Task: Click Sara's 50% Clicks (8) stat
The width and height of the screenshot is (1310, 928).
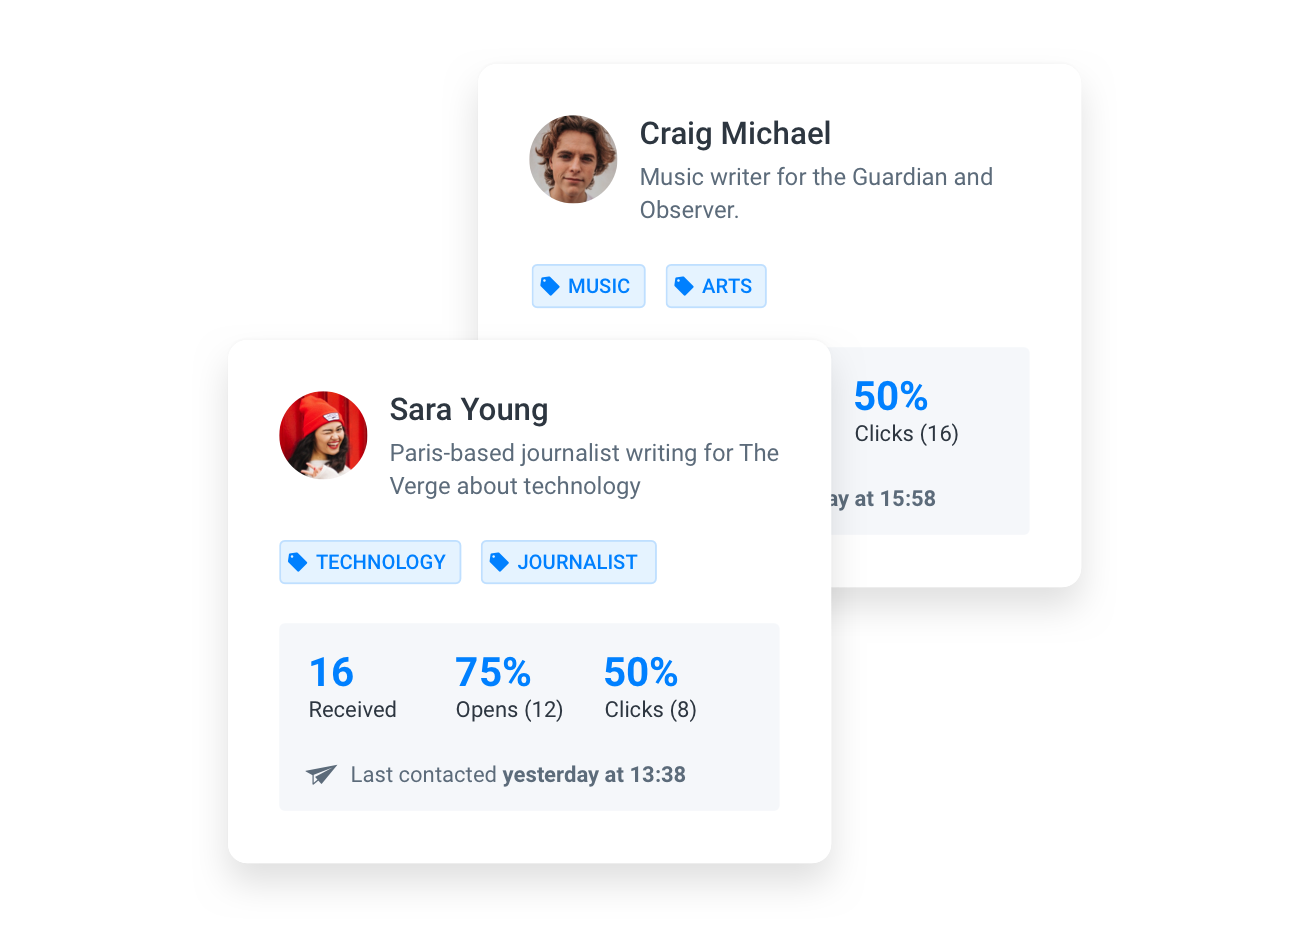Action: [650, 688]
